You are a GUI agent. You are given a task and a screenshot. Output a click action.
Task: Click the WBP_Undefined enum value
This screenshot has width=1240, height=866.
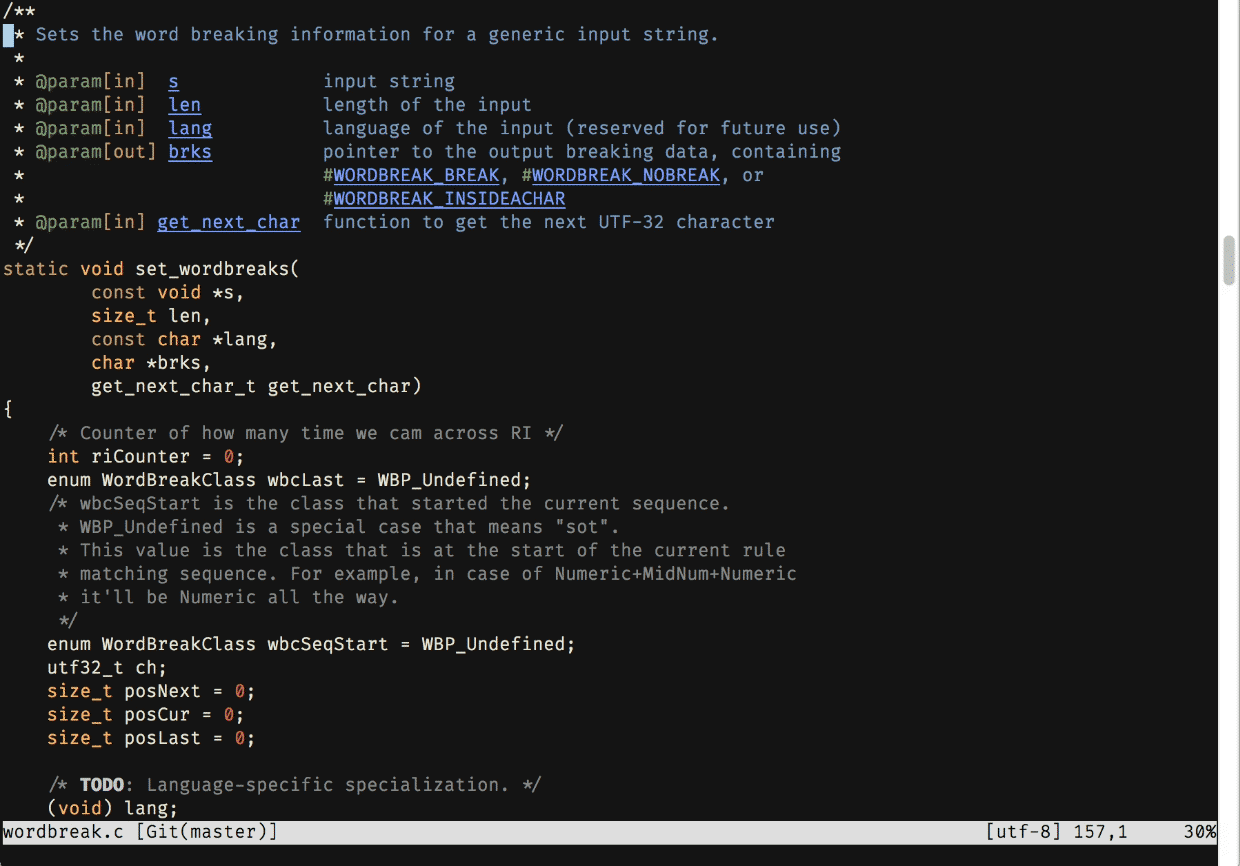[x=452, y=479]
